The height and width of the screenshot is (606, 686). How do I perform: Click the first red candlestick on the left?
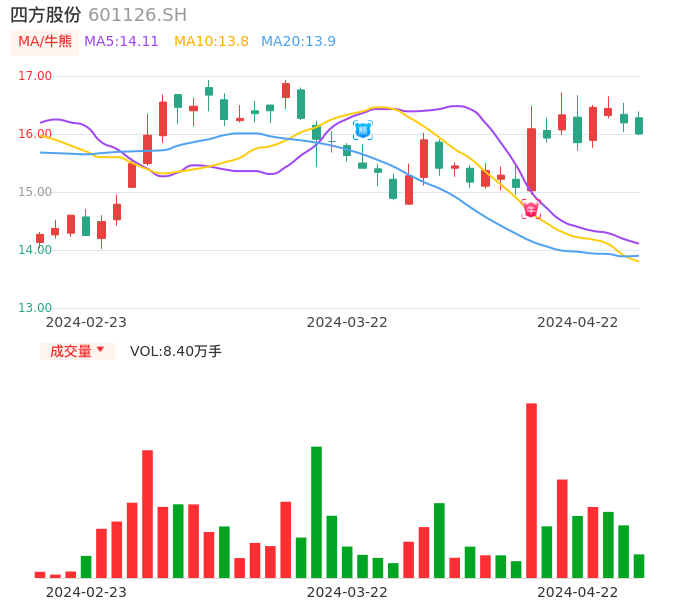pyautogui.click(x=40, y=238)
